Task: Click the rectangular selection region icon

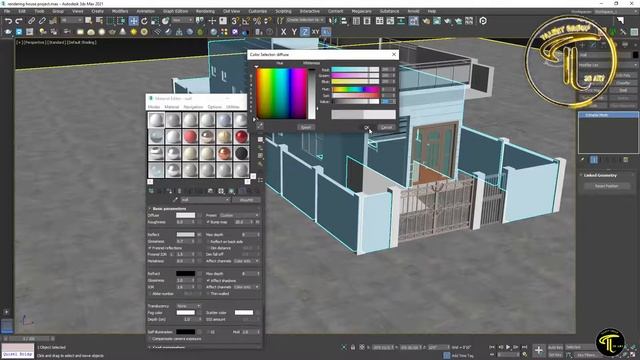Action: [110, 21]
